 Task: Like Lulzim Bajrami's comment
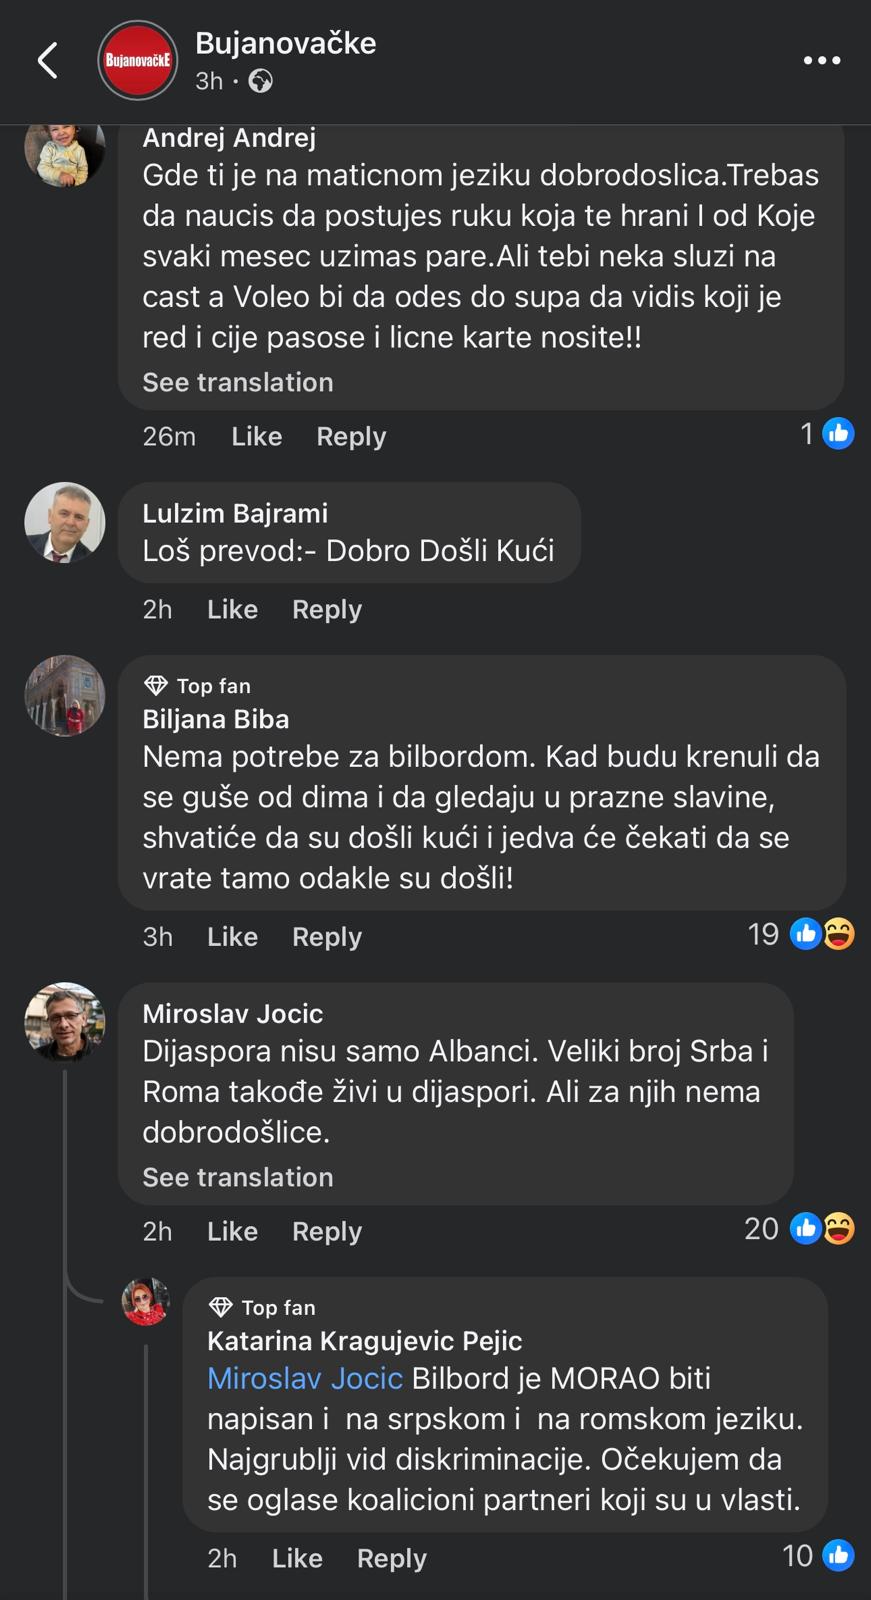tap(232, 609)
